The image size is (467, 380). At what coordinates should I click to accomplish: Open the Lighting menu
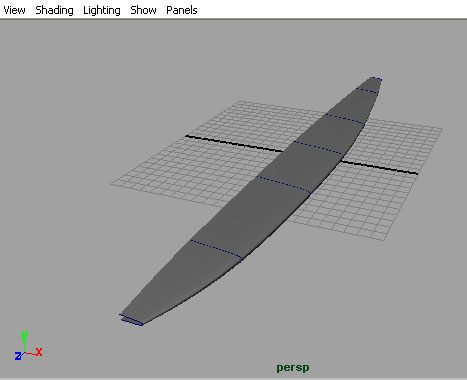pos(102,10)
